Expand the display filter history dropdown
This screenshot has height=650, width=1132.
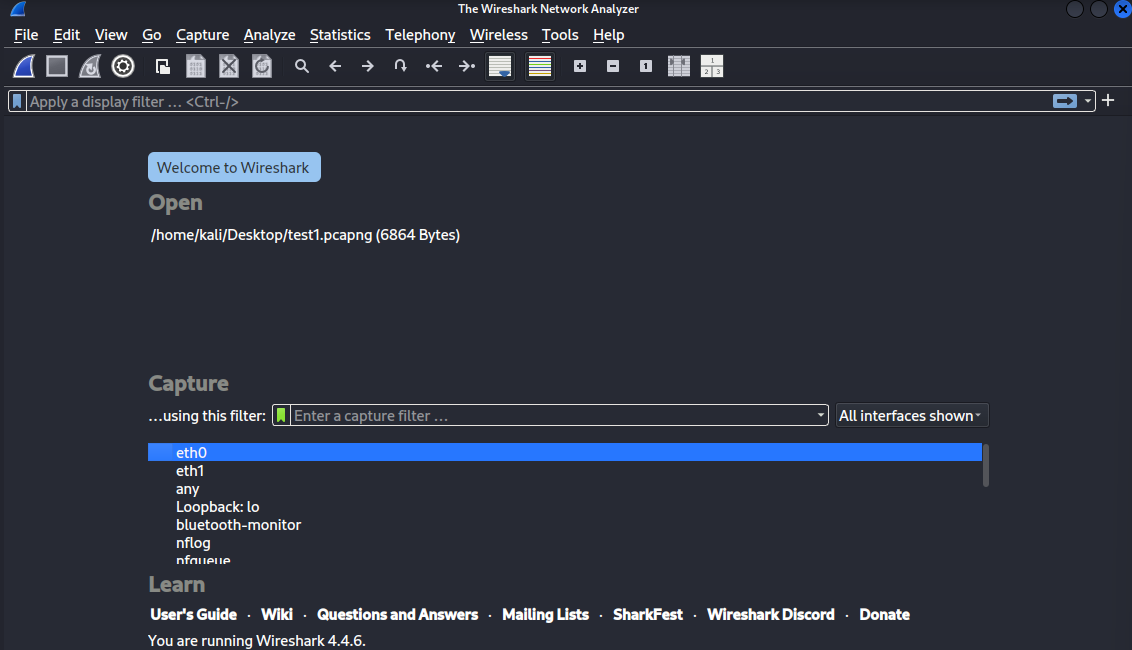pyautogui.click(x=1088, y=101)
